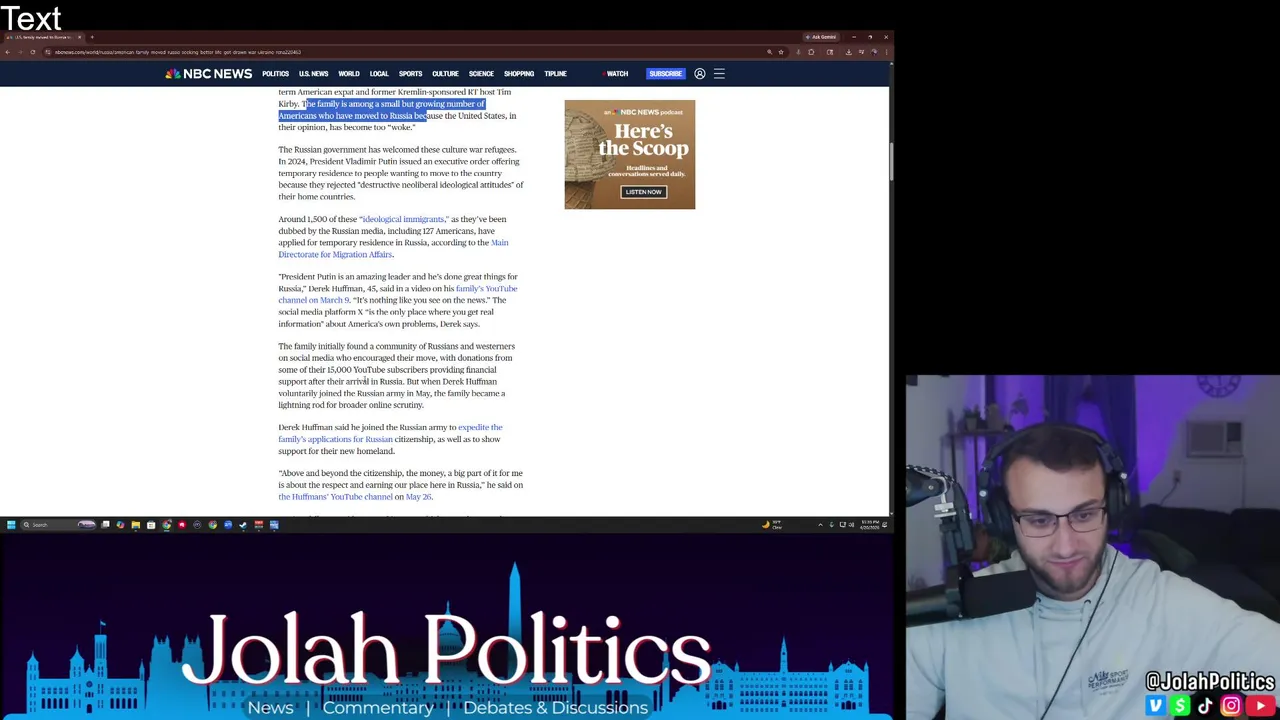
Task: Open the Sports section
Action: pos(410,74)
